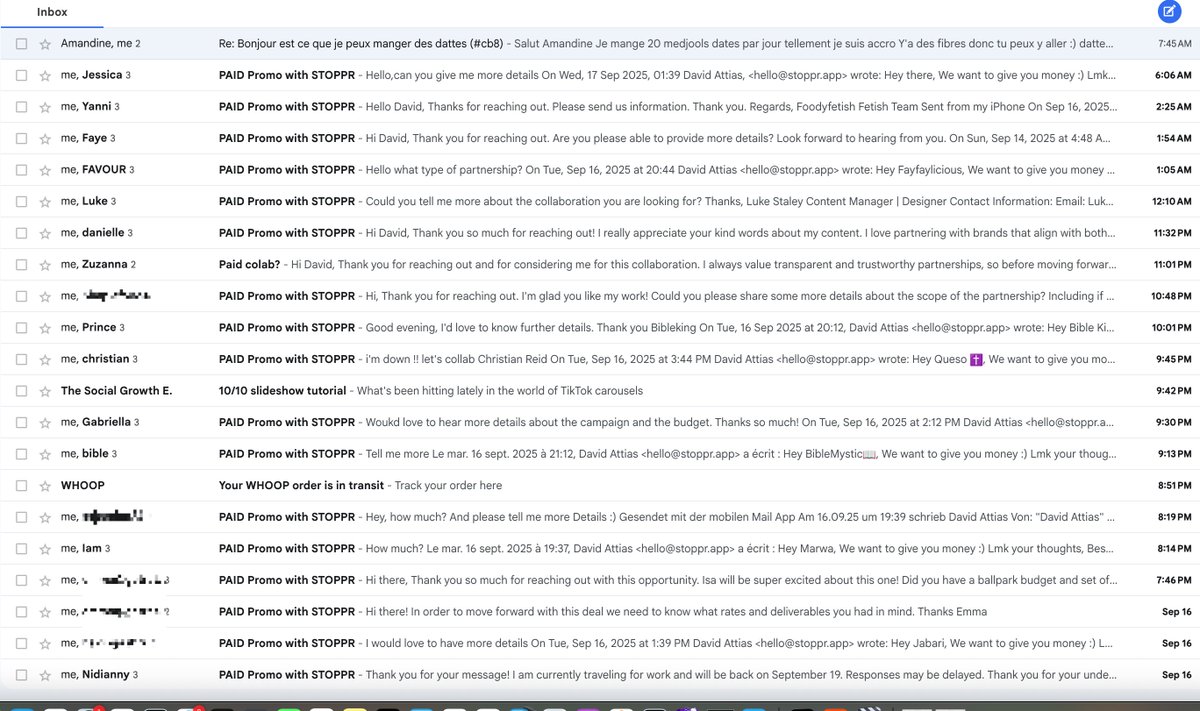Star the email received at 10:48 PM
This screenshot has width=1200, height=711.
tap(45, 296)
